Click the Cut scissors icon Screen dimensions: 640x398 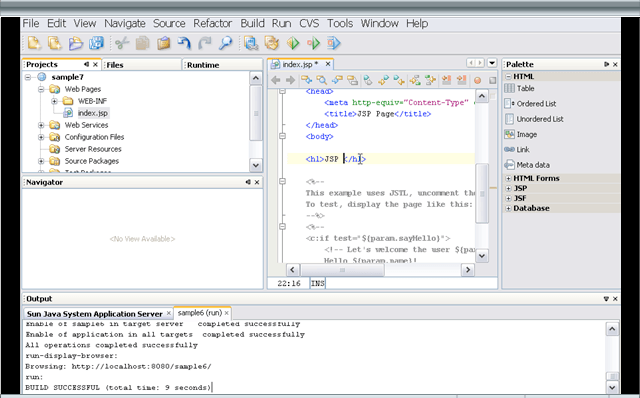click(x=122, y=43)
